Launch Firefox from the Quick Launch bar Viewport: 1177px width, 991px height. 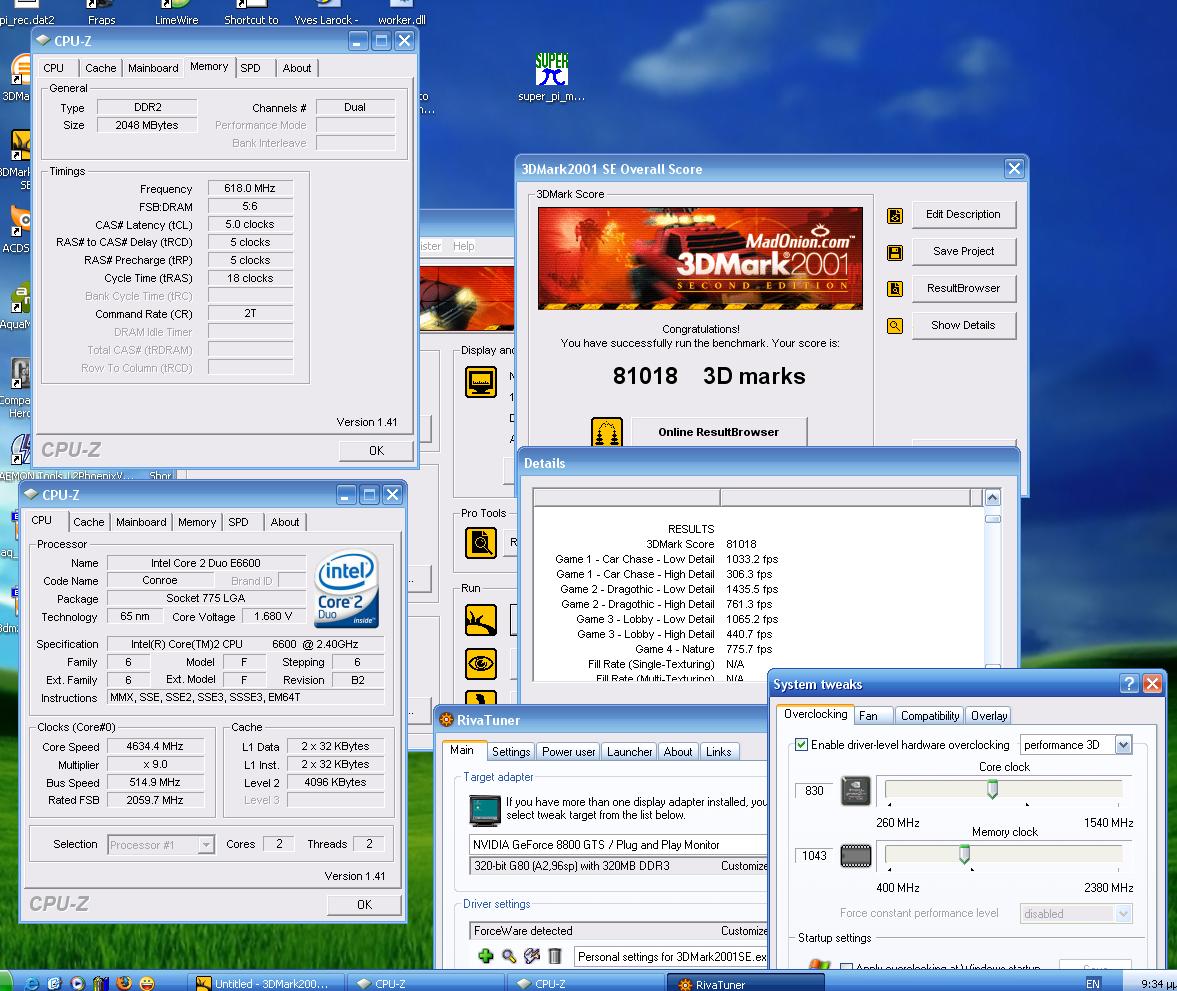125,983
